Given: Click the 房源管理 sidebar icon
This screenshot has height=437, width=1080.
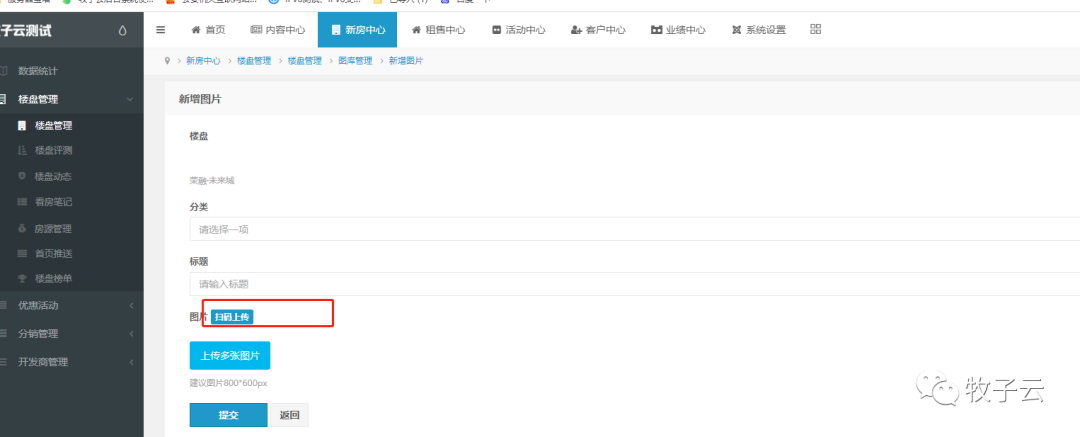Looking at the screenshot, I should (22, 228).
